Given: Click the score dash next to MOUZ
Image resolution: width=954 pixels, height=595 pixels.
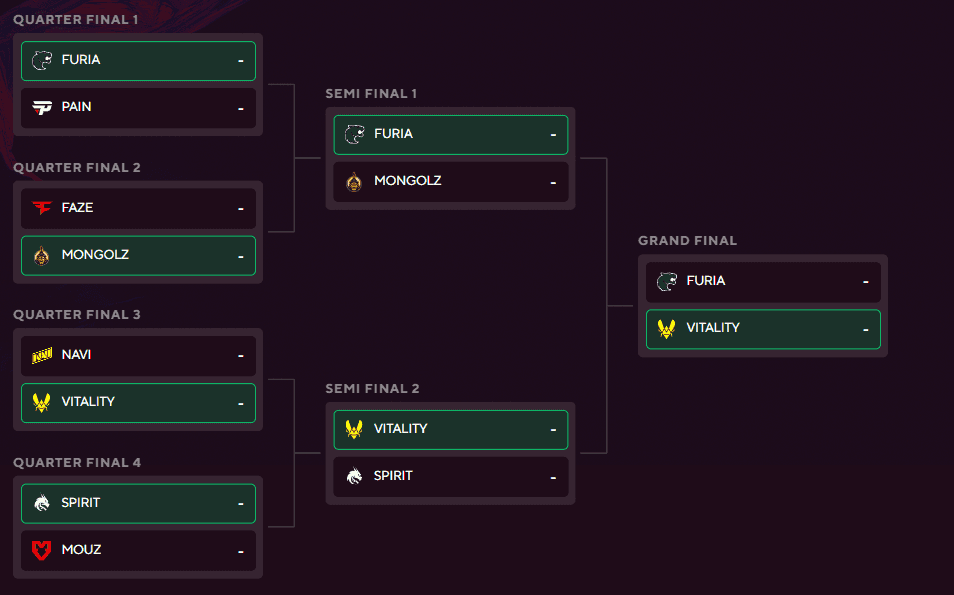Looking at the screenshot, I should [x=239, y=550].
